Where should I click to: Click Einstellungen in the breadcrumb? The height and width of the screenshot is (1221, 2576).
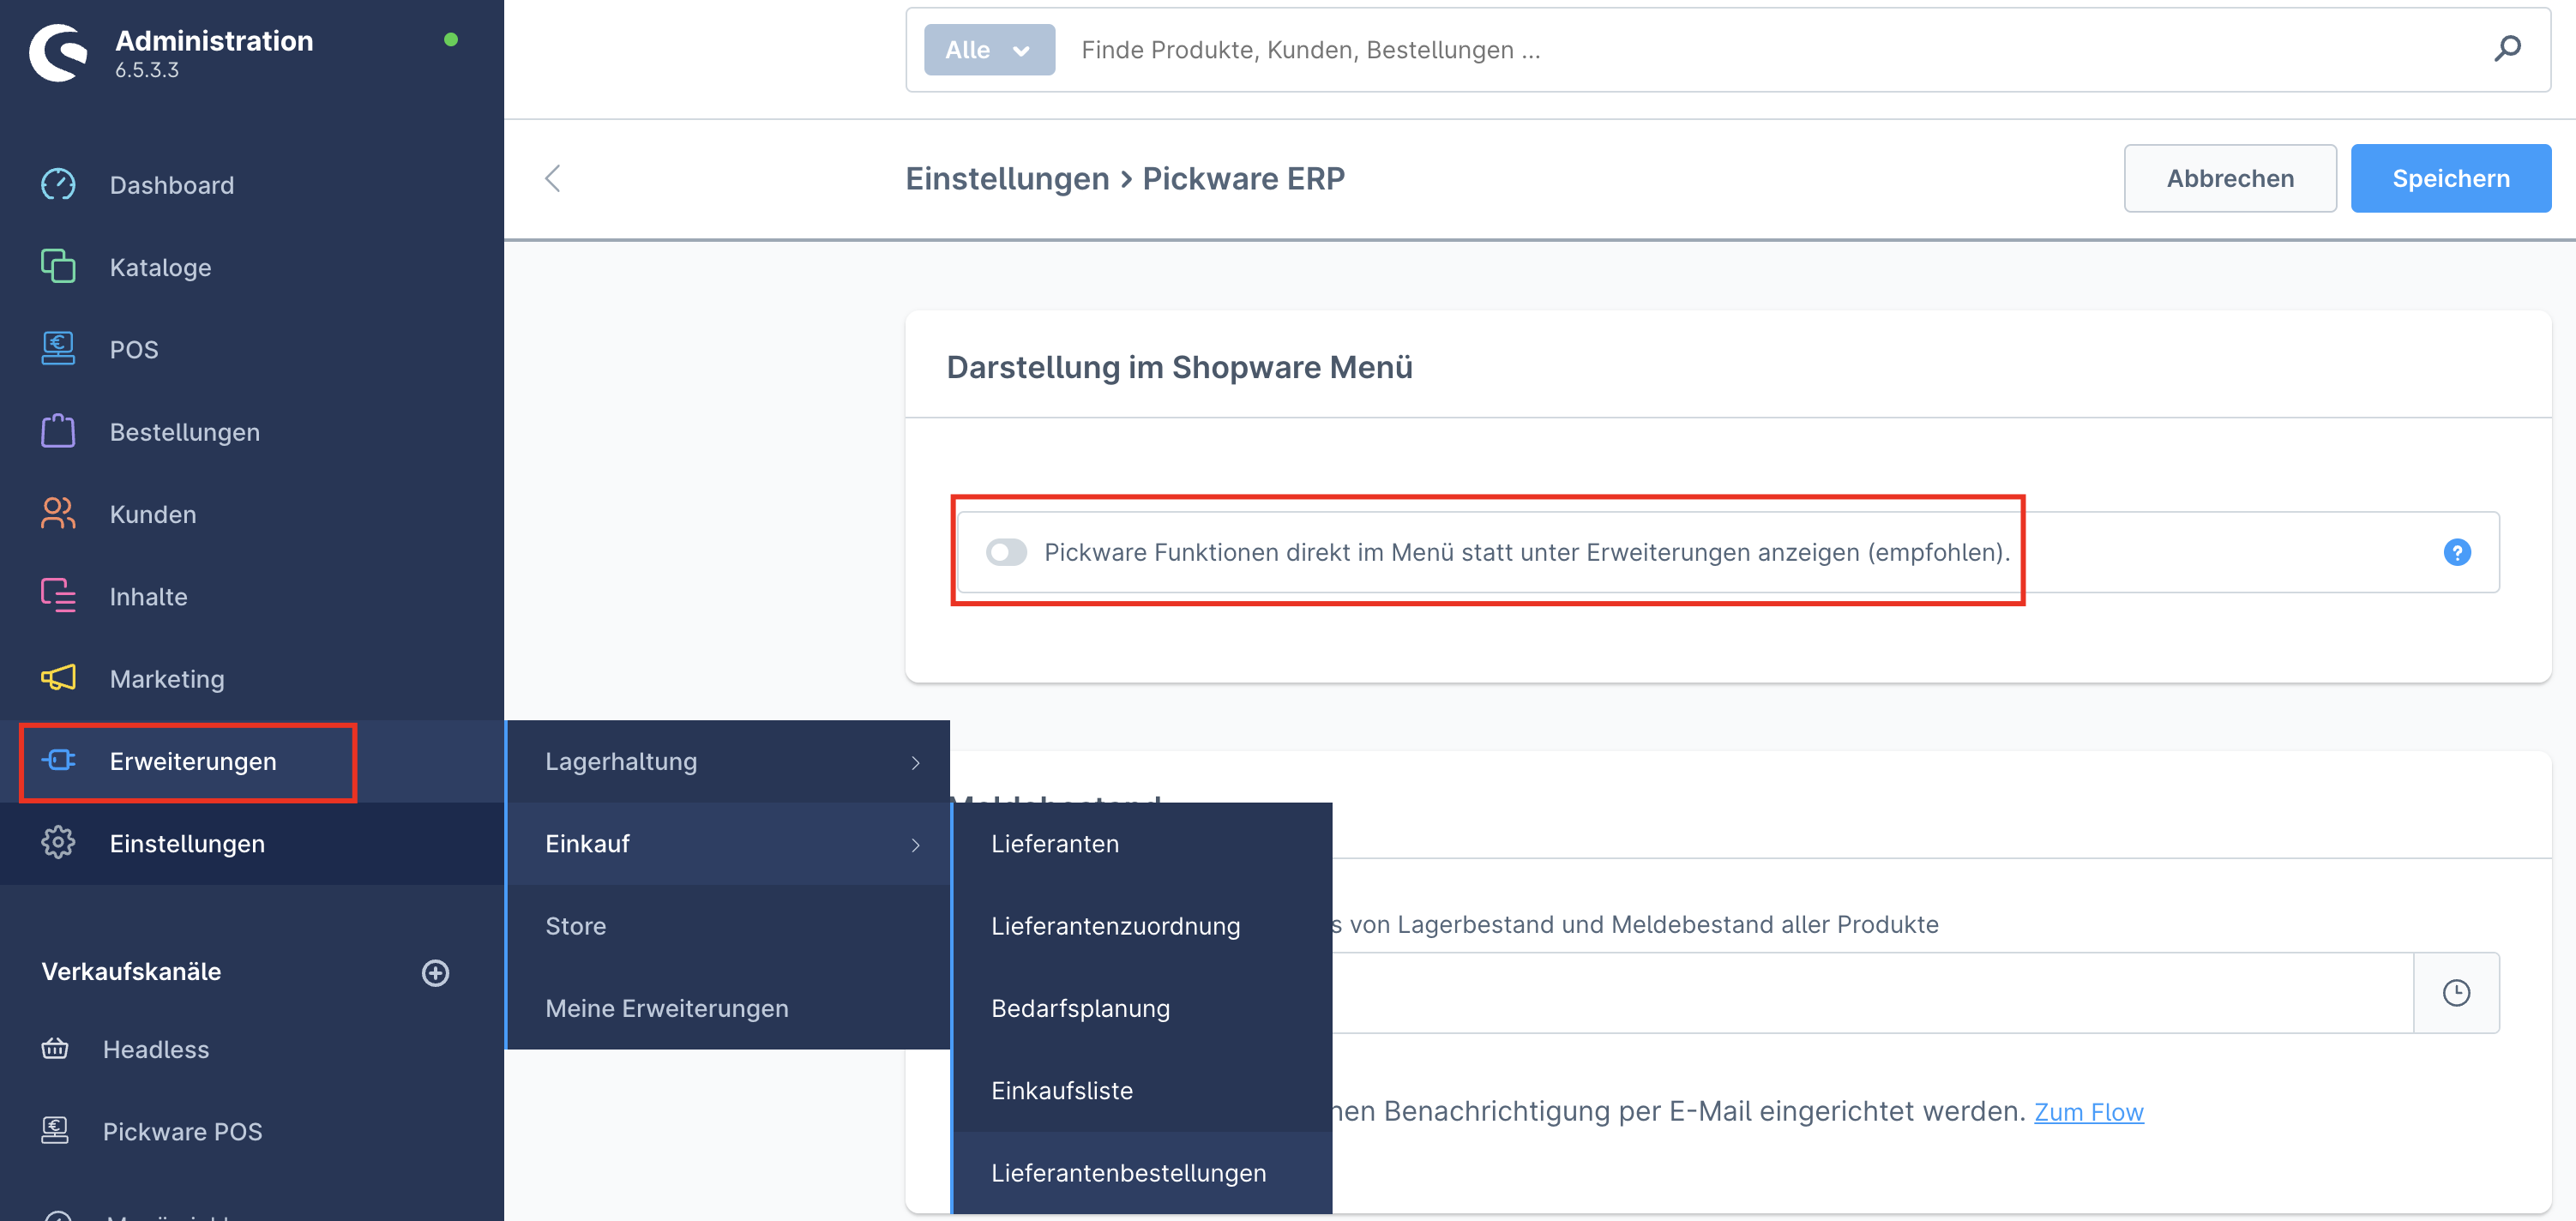[1006, 178]
